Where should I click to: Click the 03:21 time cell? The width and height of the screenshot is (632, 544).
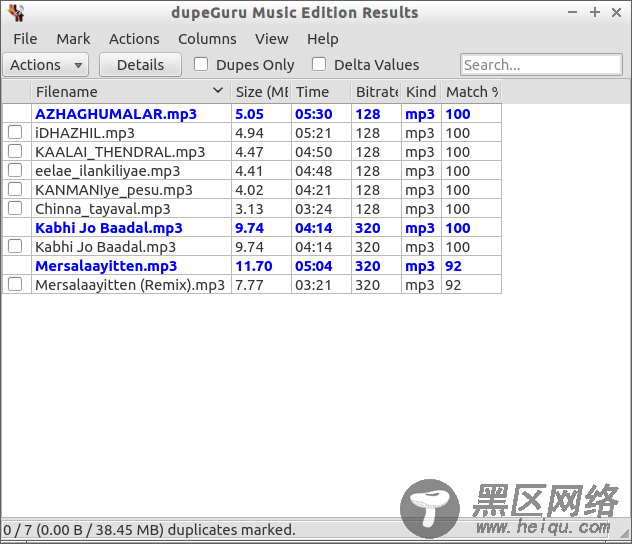tap(321, 285)
